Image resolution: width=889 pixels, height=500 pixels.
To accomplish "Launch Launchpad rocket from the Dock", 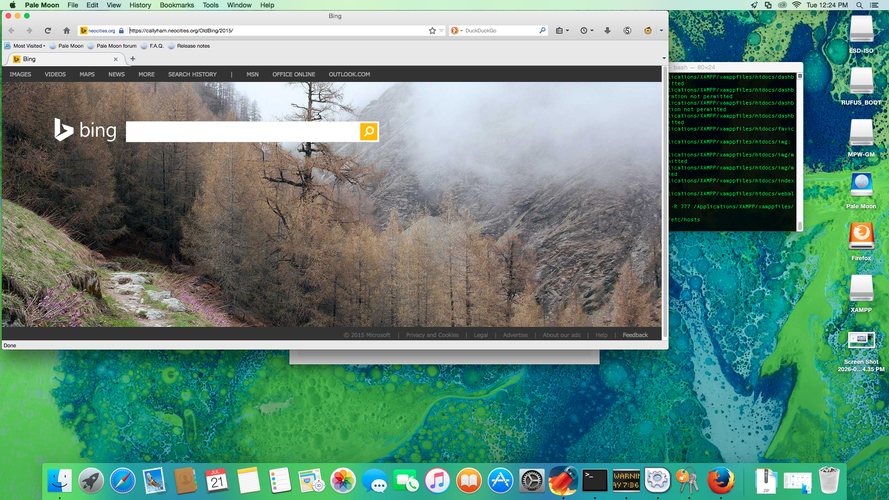I will tap(91, 481).
